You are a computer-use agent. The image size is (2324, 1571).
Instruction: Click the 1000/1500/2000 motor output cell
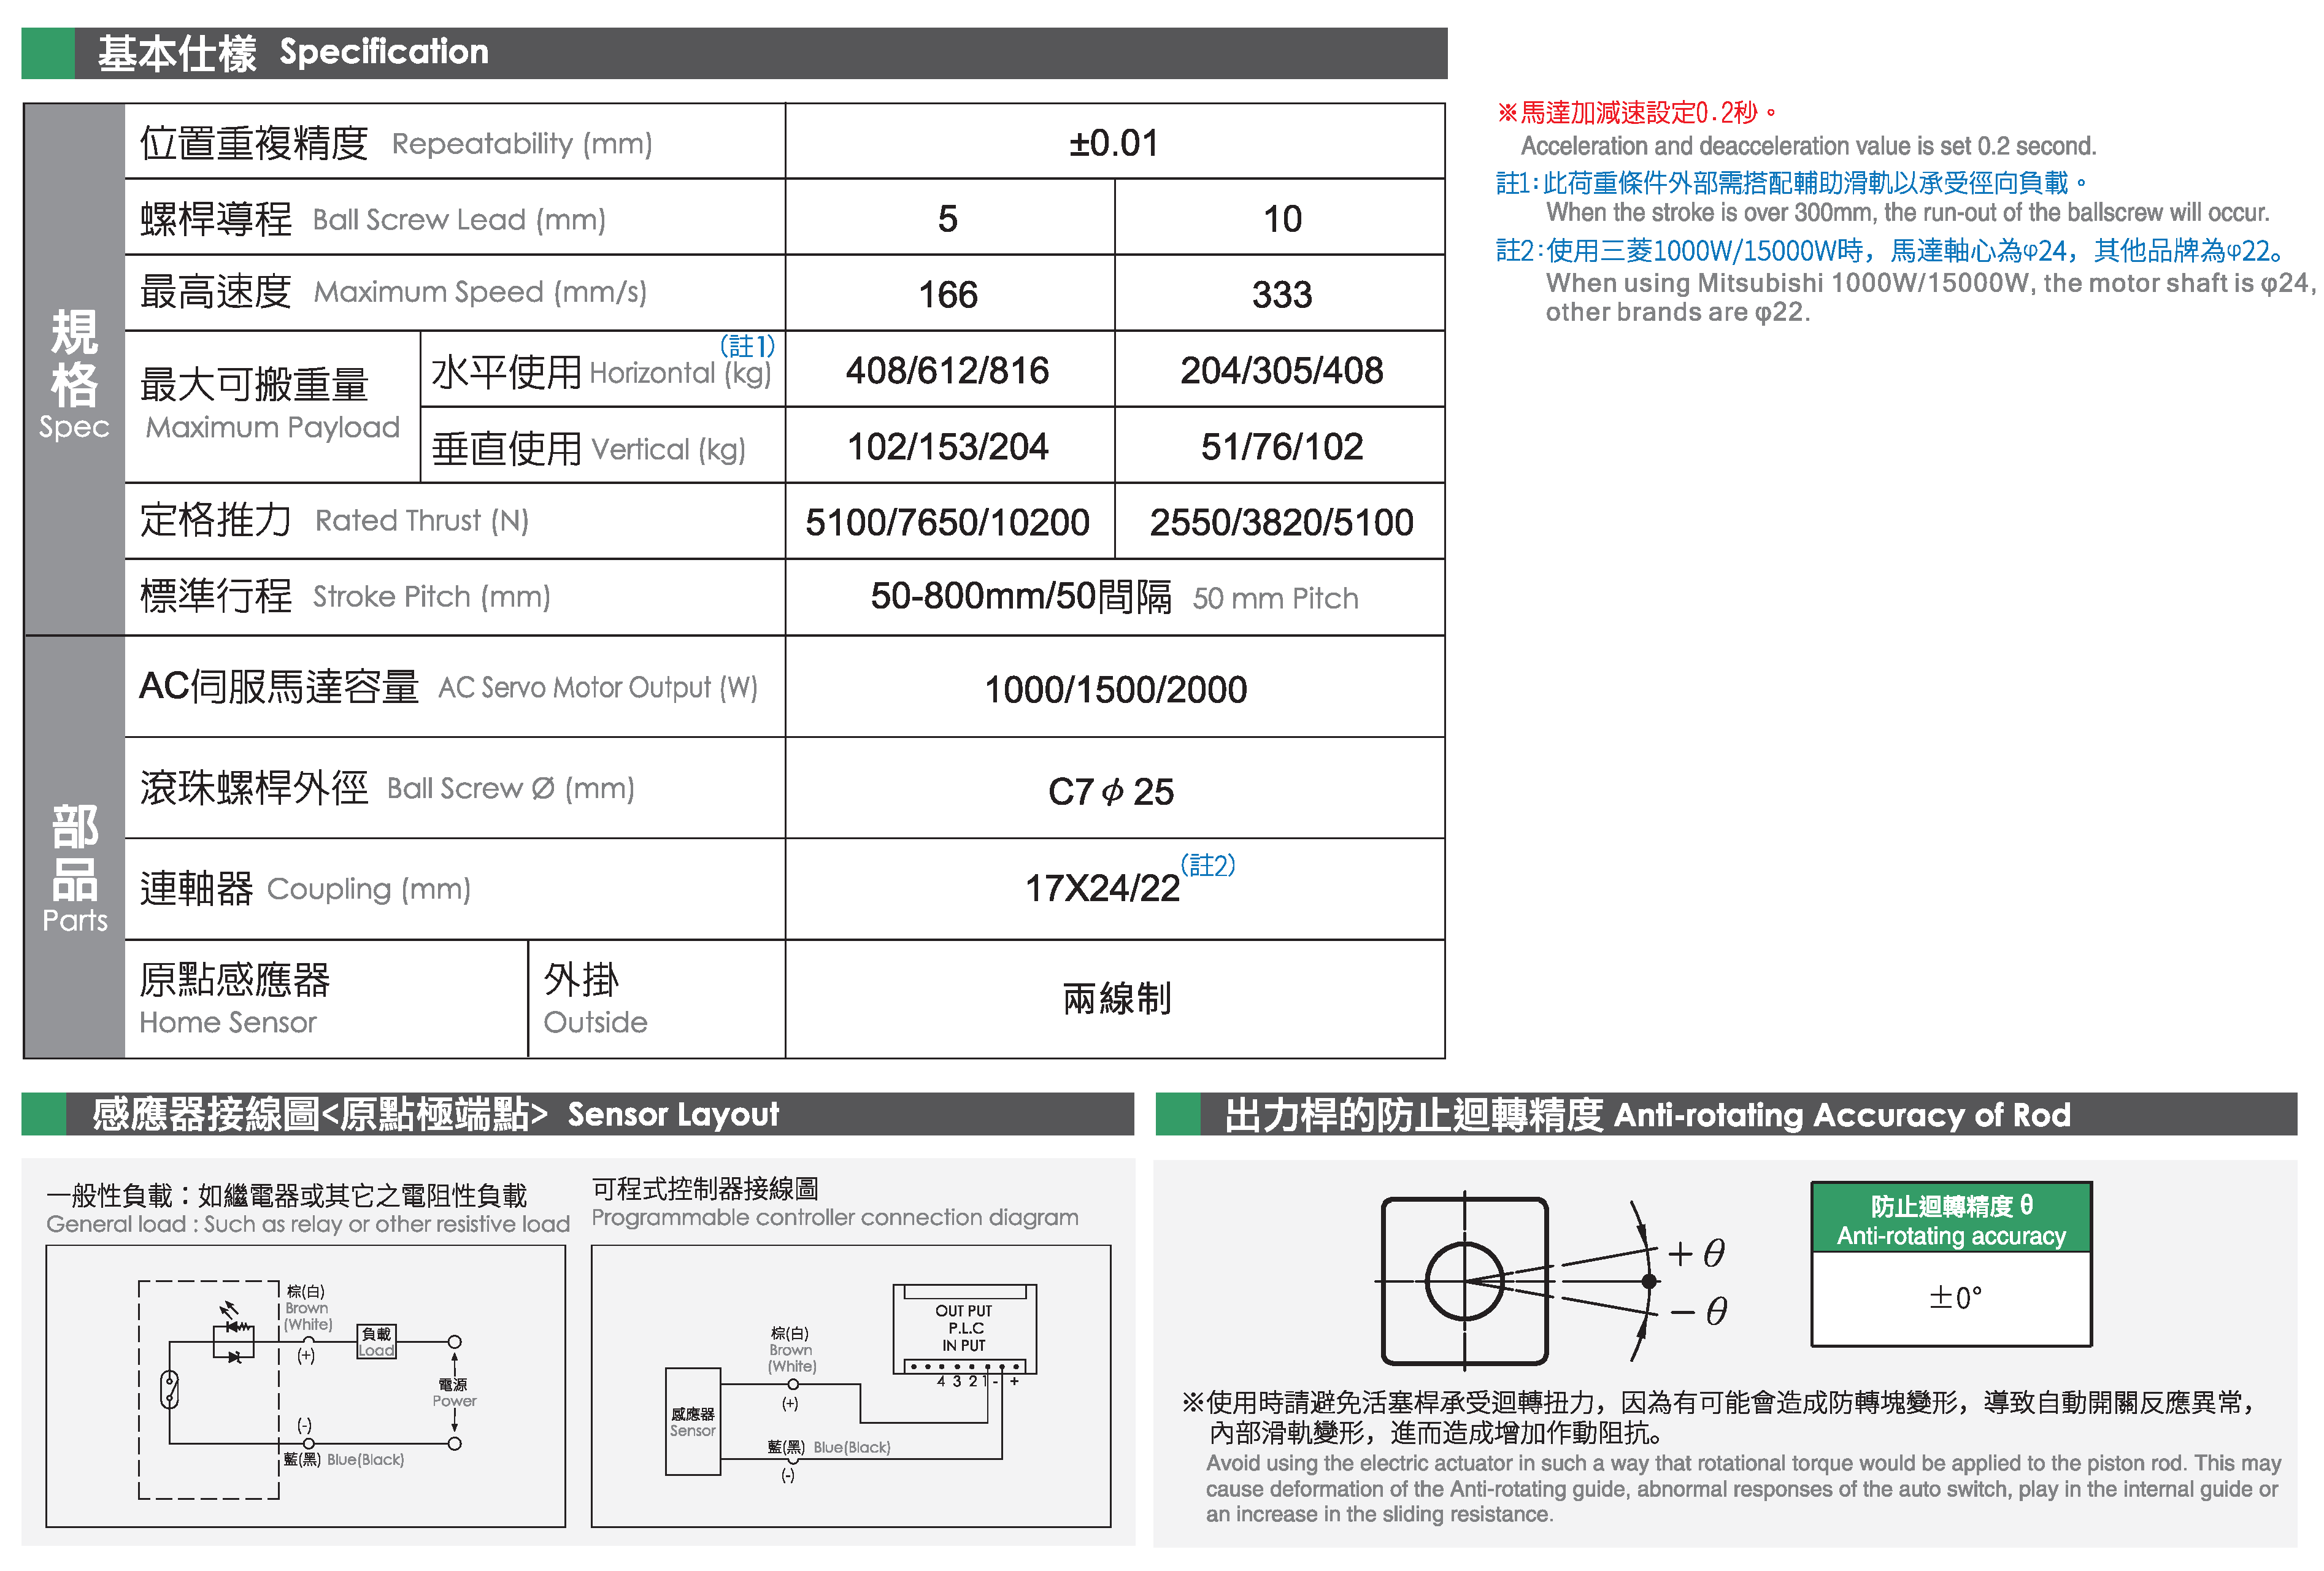pyautogui.click(x=1115, y=689)
